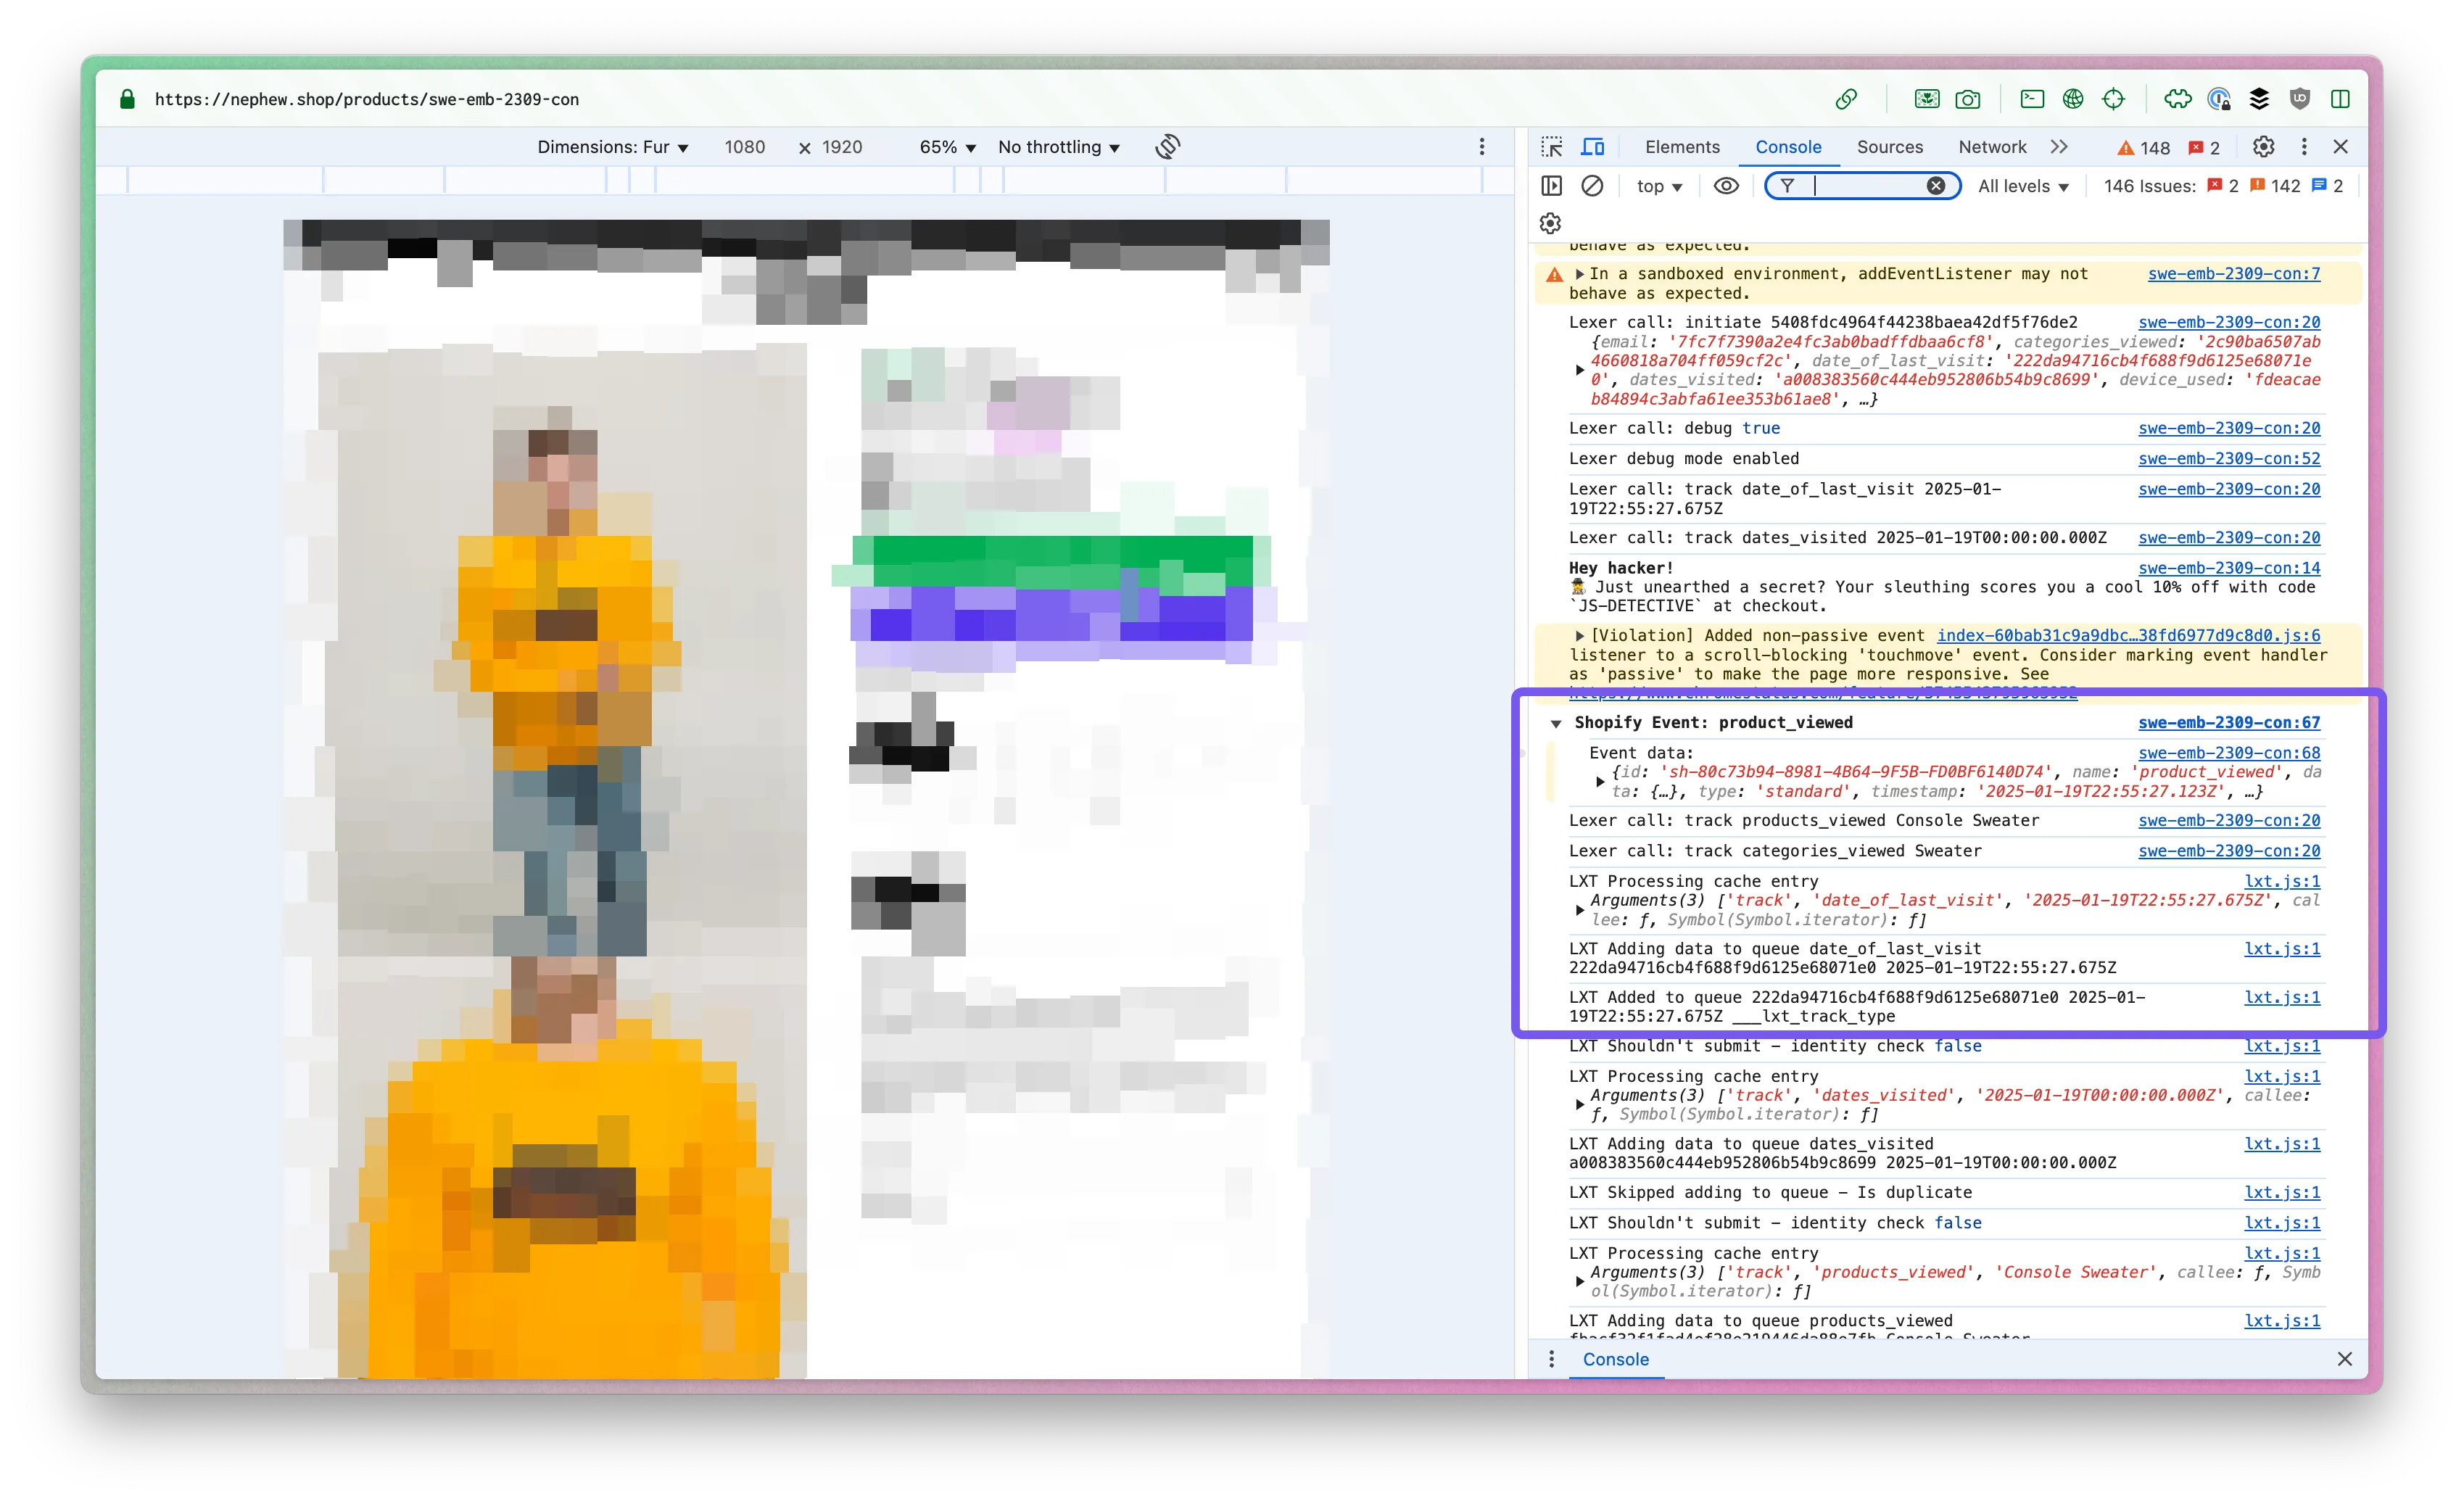Screen dimensions: 2464x1501
Task: Open console settings gear below the filter bar
Action: tap(1550, 223)
